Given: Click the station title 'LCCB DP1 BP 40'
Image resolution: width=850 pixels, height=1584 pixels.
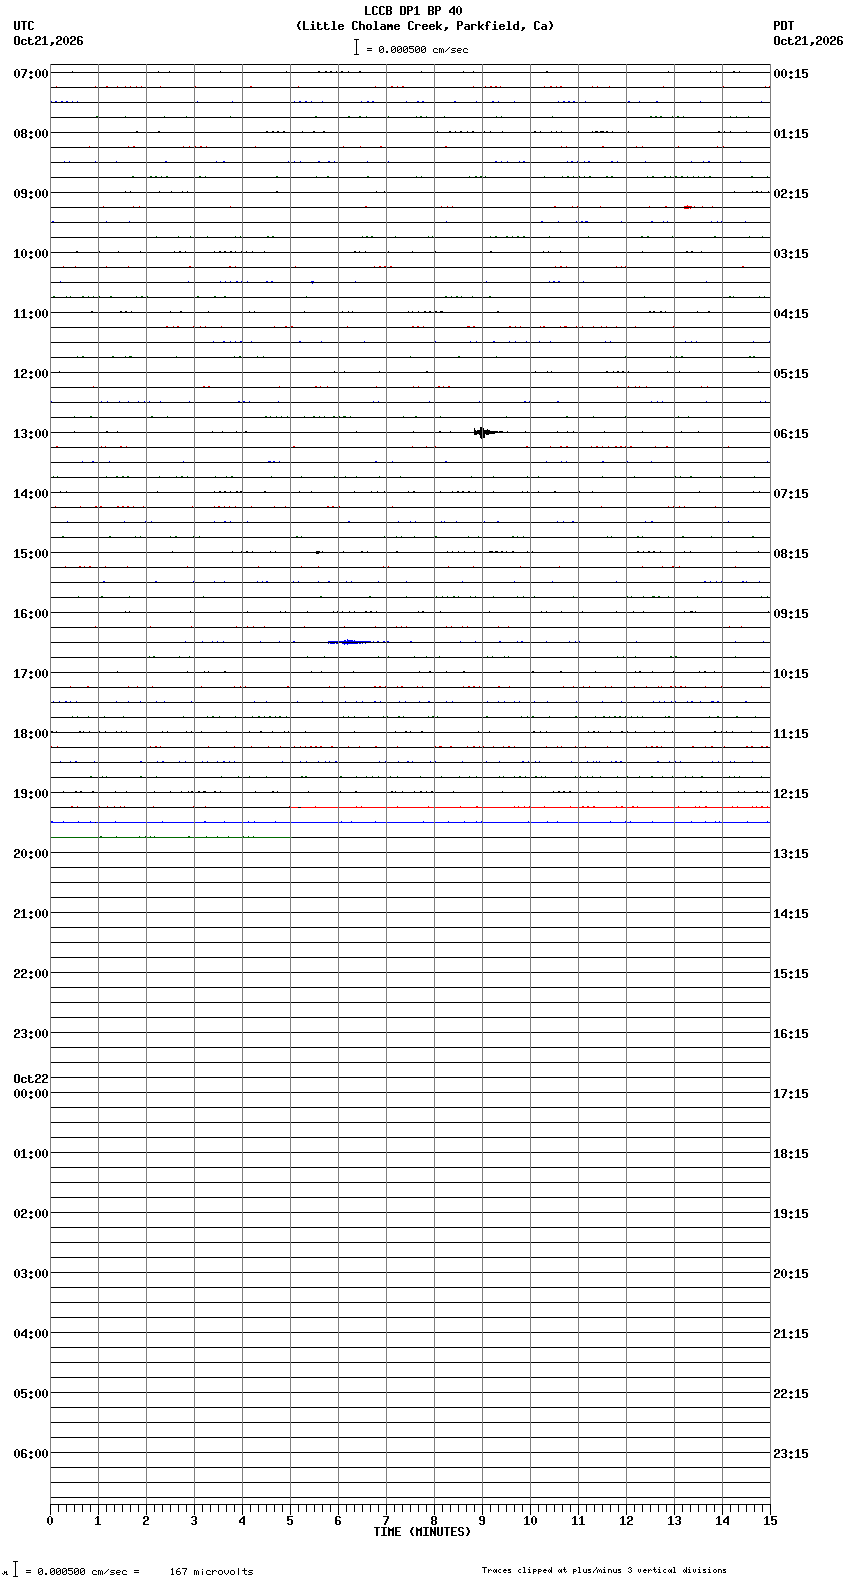Looking at the screenshot, I should click(x=413, y=11).
